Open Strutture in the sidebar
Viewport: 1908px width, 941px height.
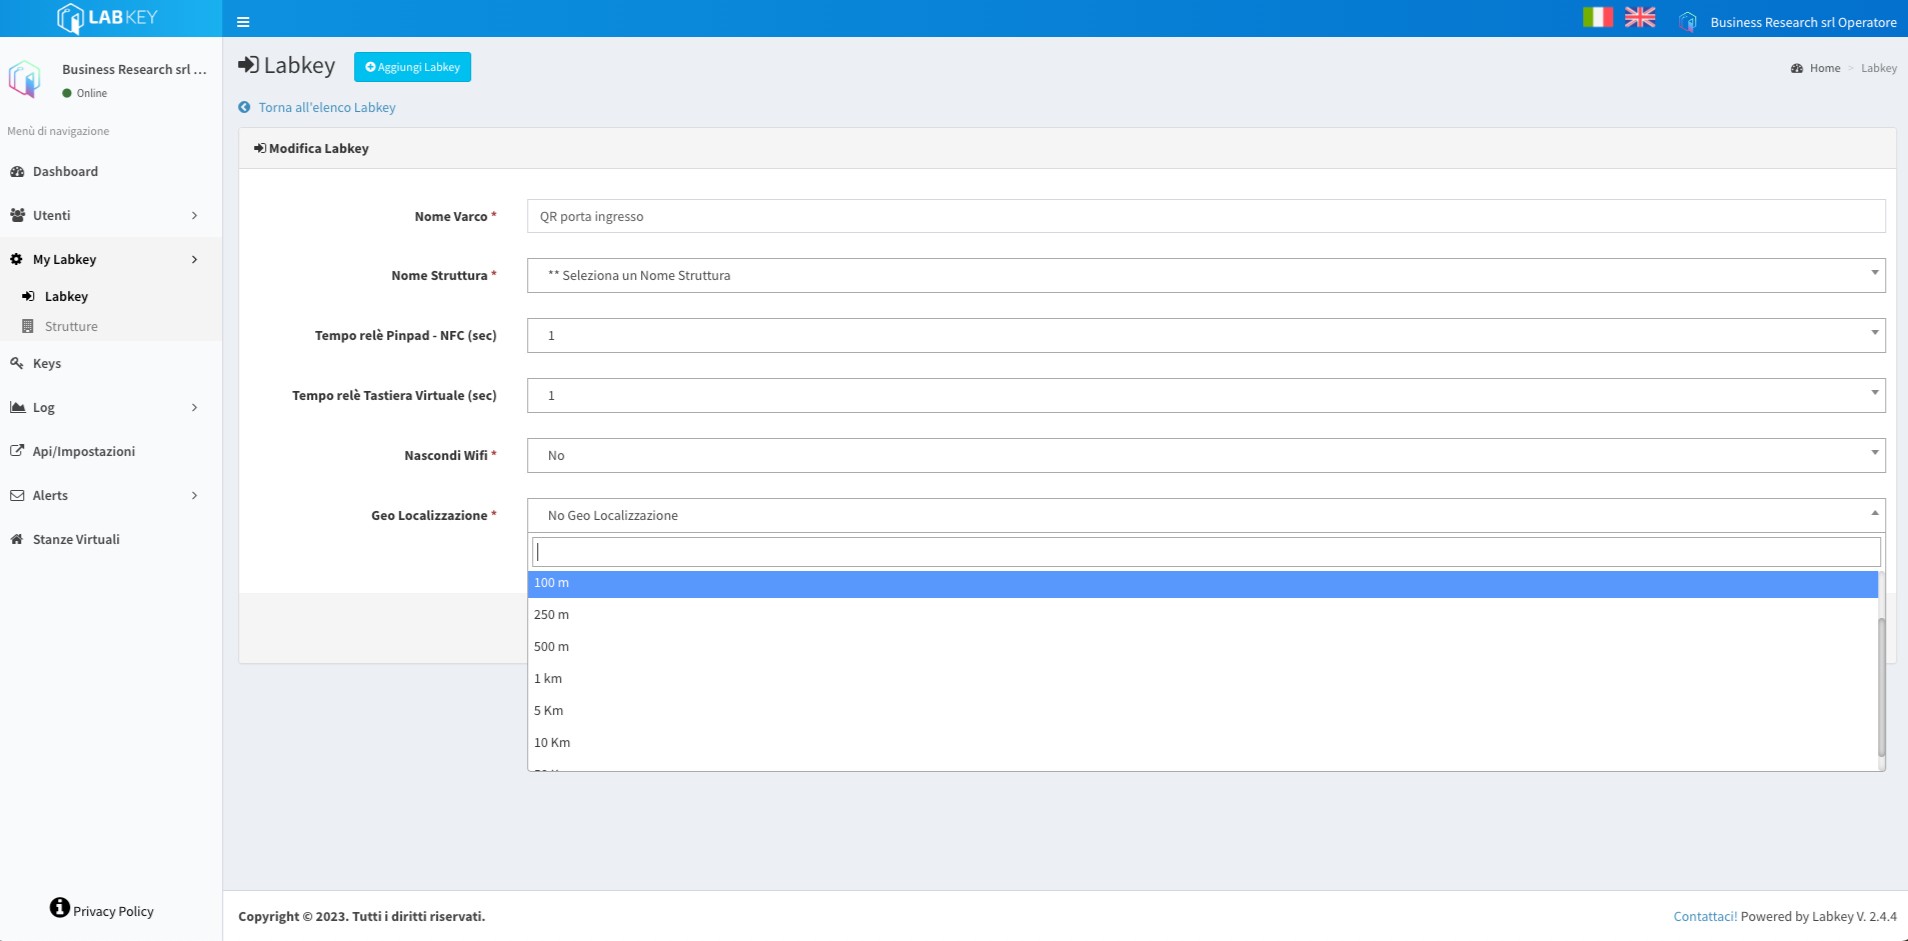point(71,326)
